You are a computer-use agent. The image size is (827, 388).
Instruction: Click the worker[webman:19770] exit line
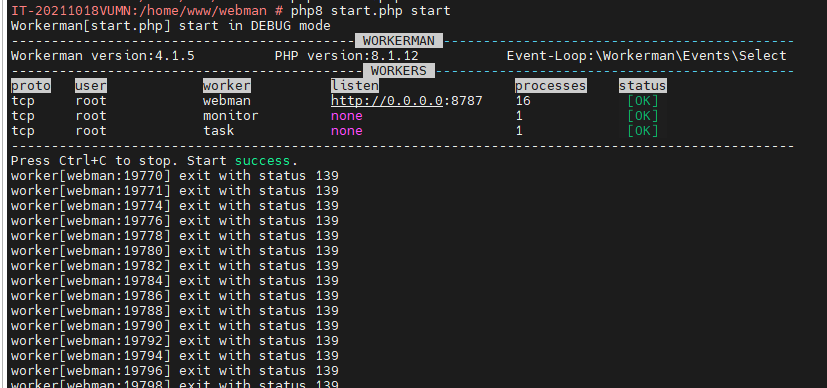(x=175, y=176)
